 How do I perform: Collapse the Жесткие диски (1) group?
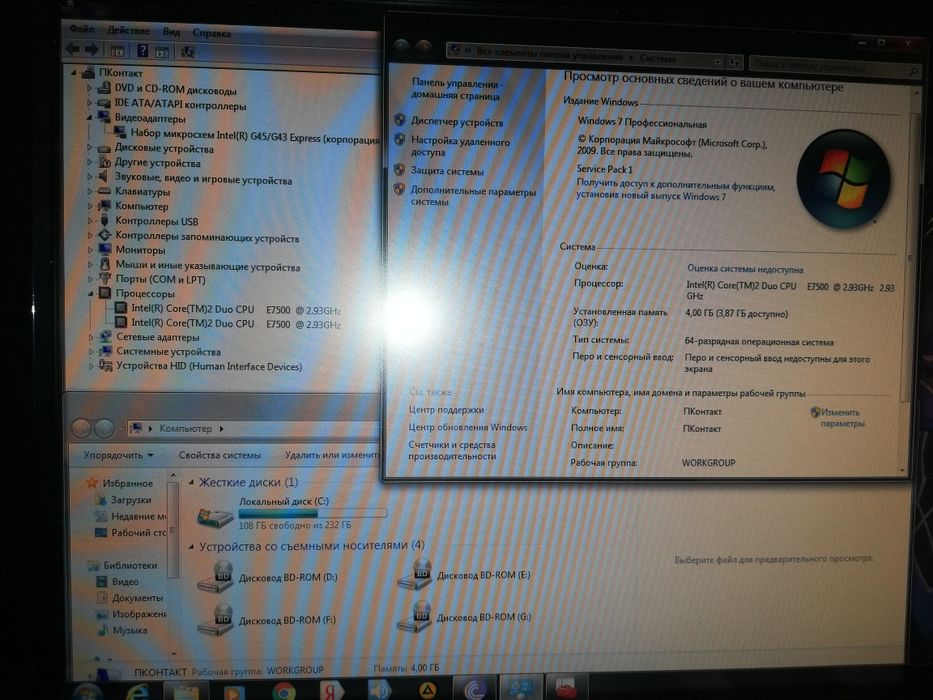tap(191, 482)
